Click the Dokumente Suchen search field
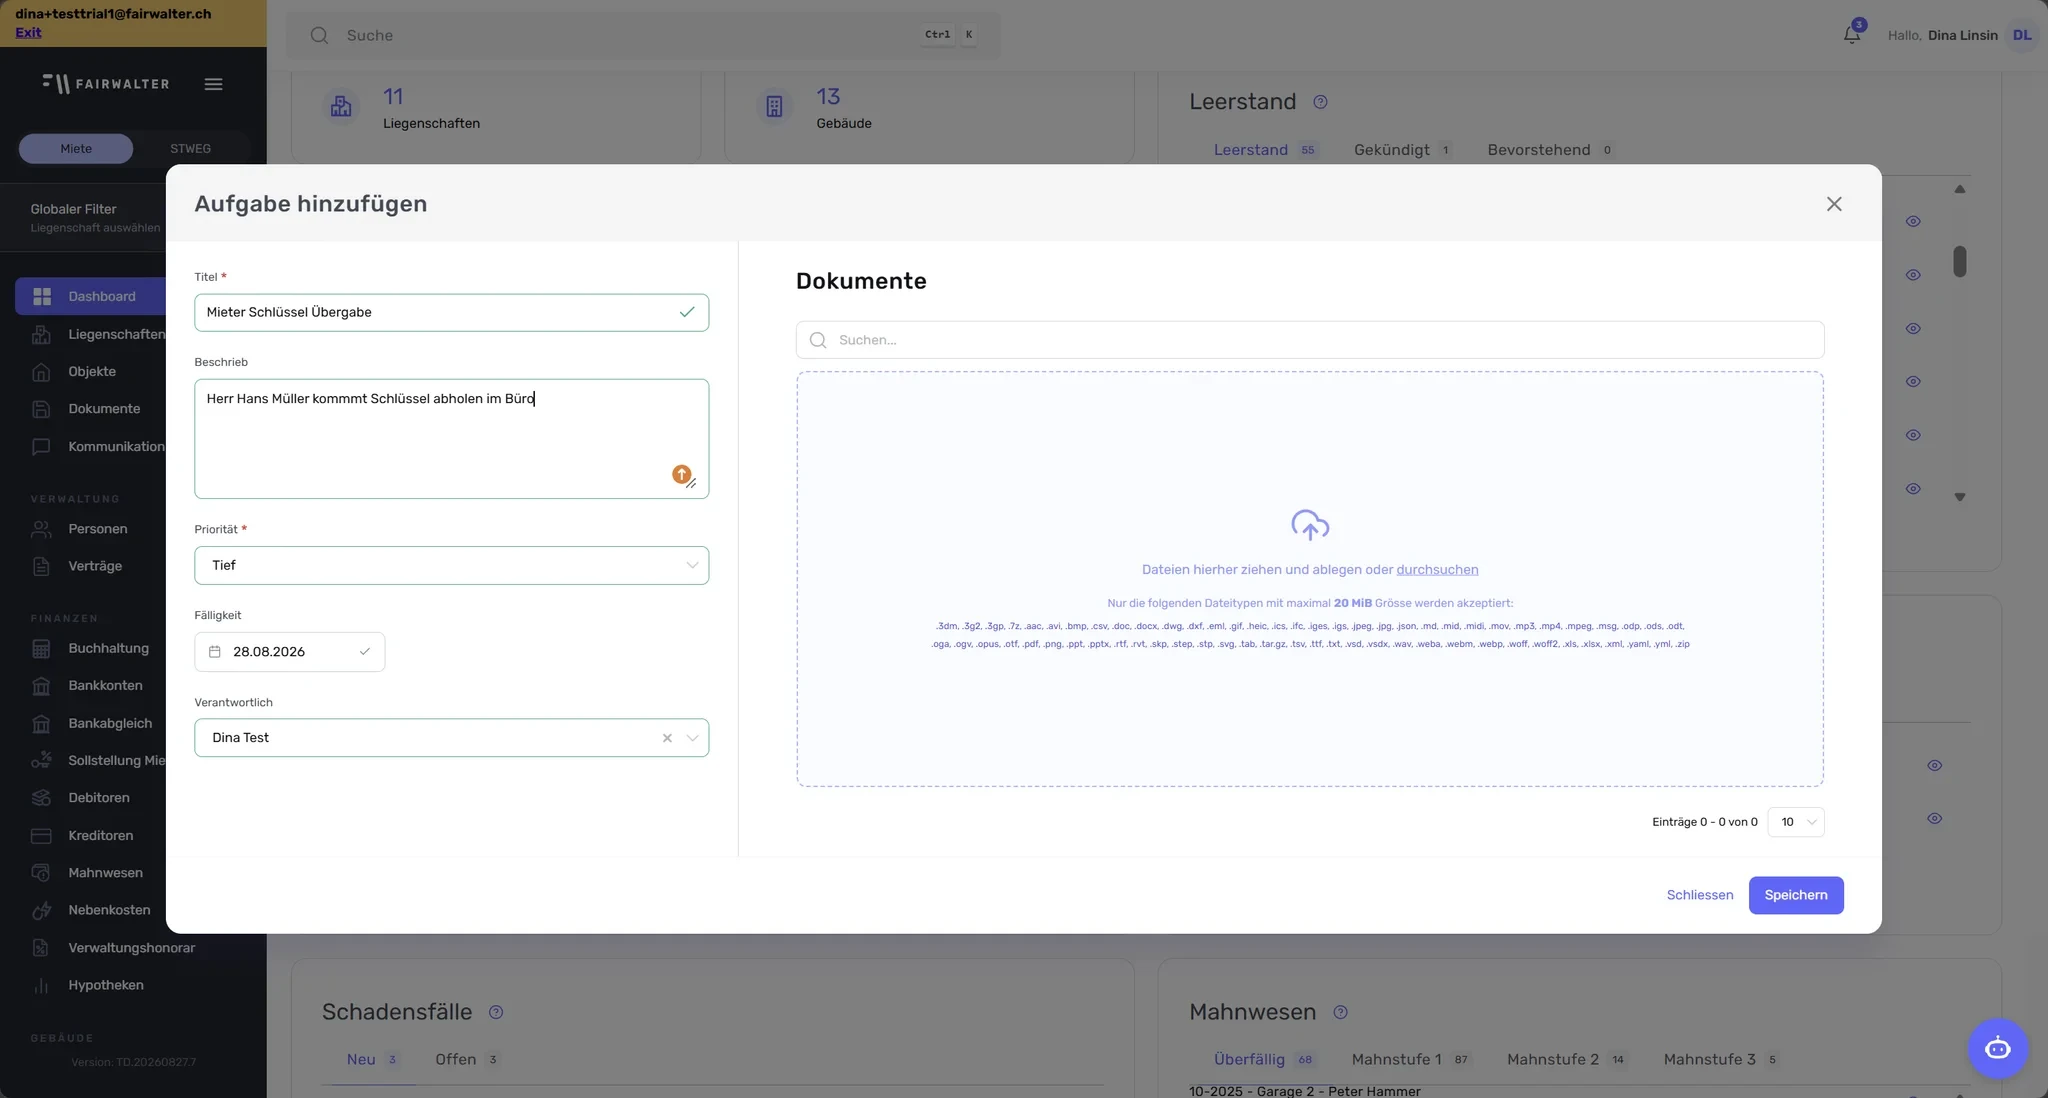Image resolution: width=2048 pixels, height=1098 pixels. coord(1310,340)
